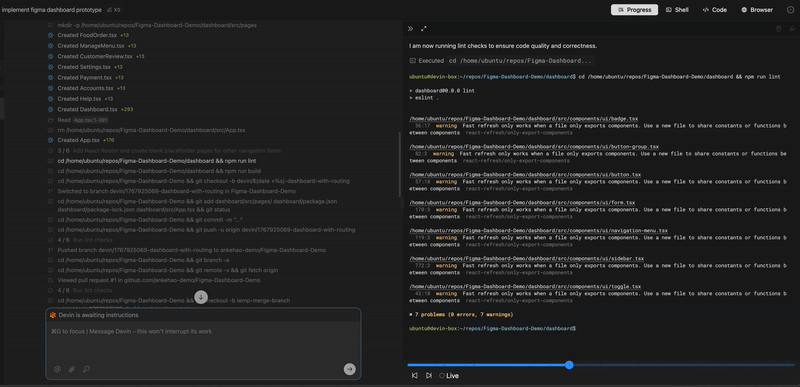800x387 pixels.
Task: Click the button.tsx file path
Action: [x=525, y=175]
